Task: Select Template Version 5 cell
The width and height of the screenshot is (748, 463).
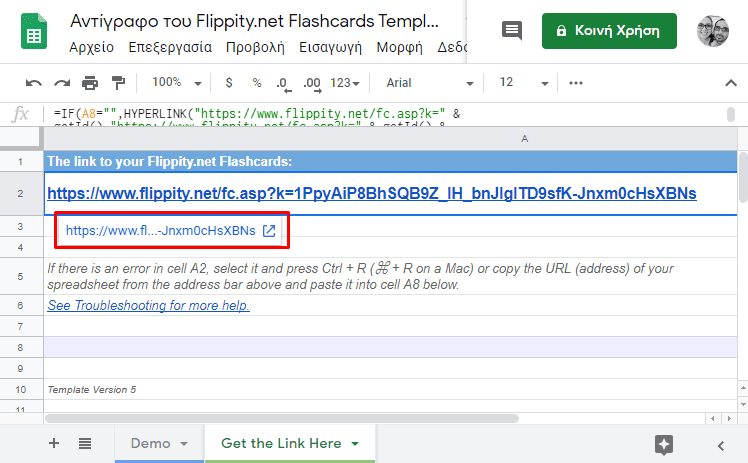Action: [x=390, y=390]
